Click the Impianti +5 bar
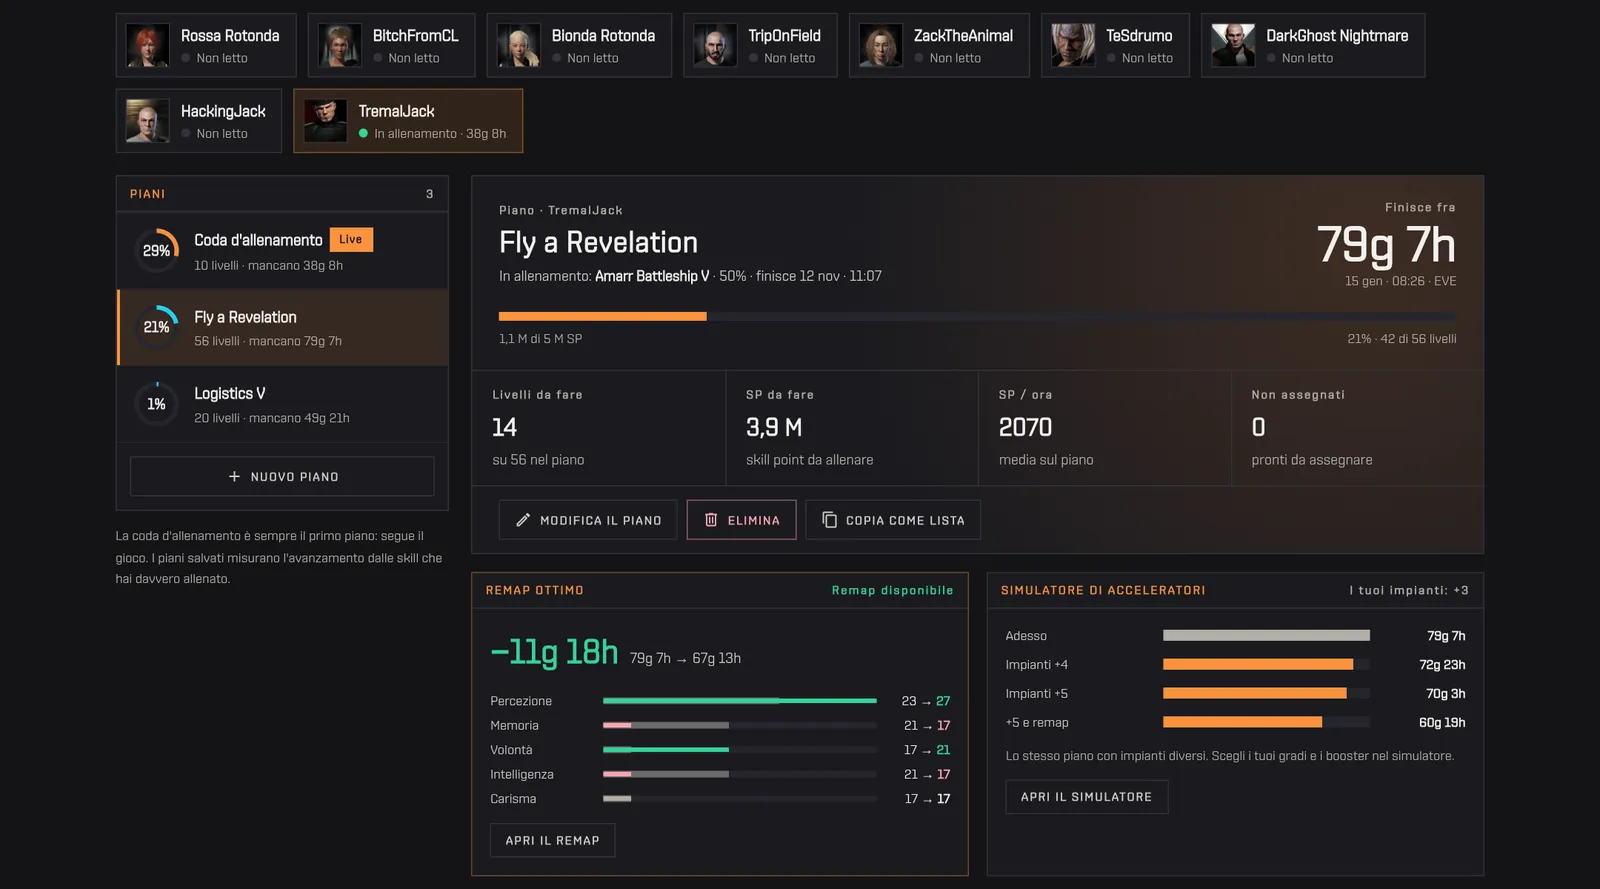Viewport: 1600px width, 889px height. [x=1266, y=694]
